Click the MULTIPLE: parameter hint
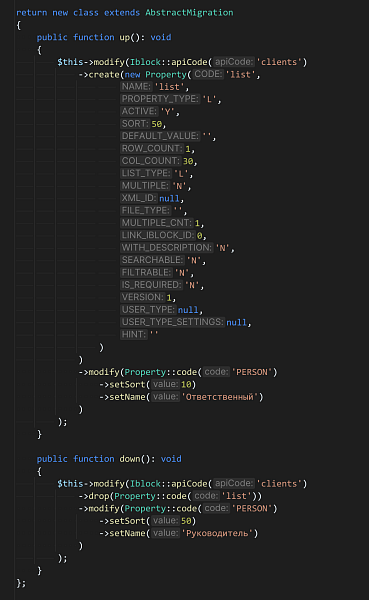This screenshot has height=600, width=369. [145, 186]
